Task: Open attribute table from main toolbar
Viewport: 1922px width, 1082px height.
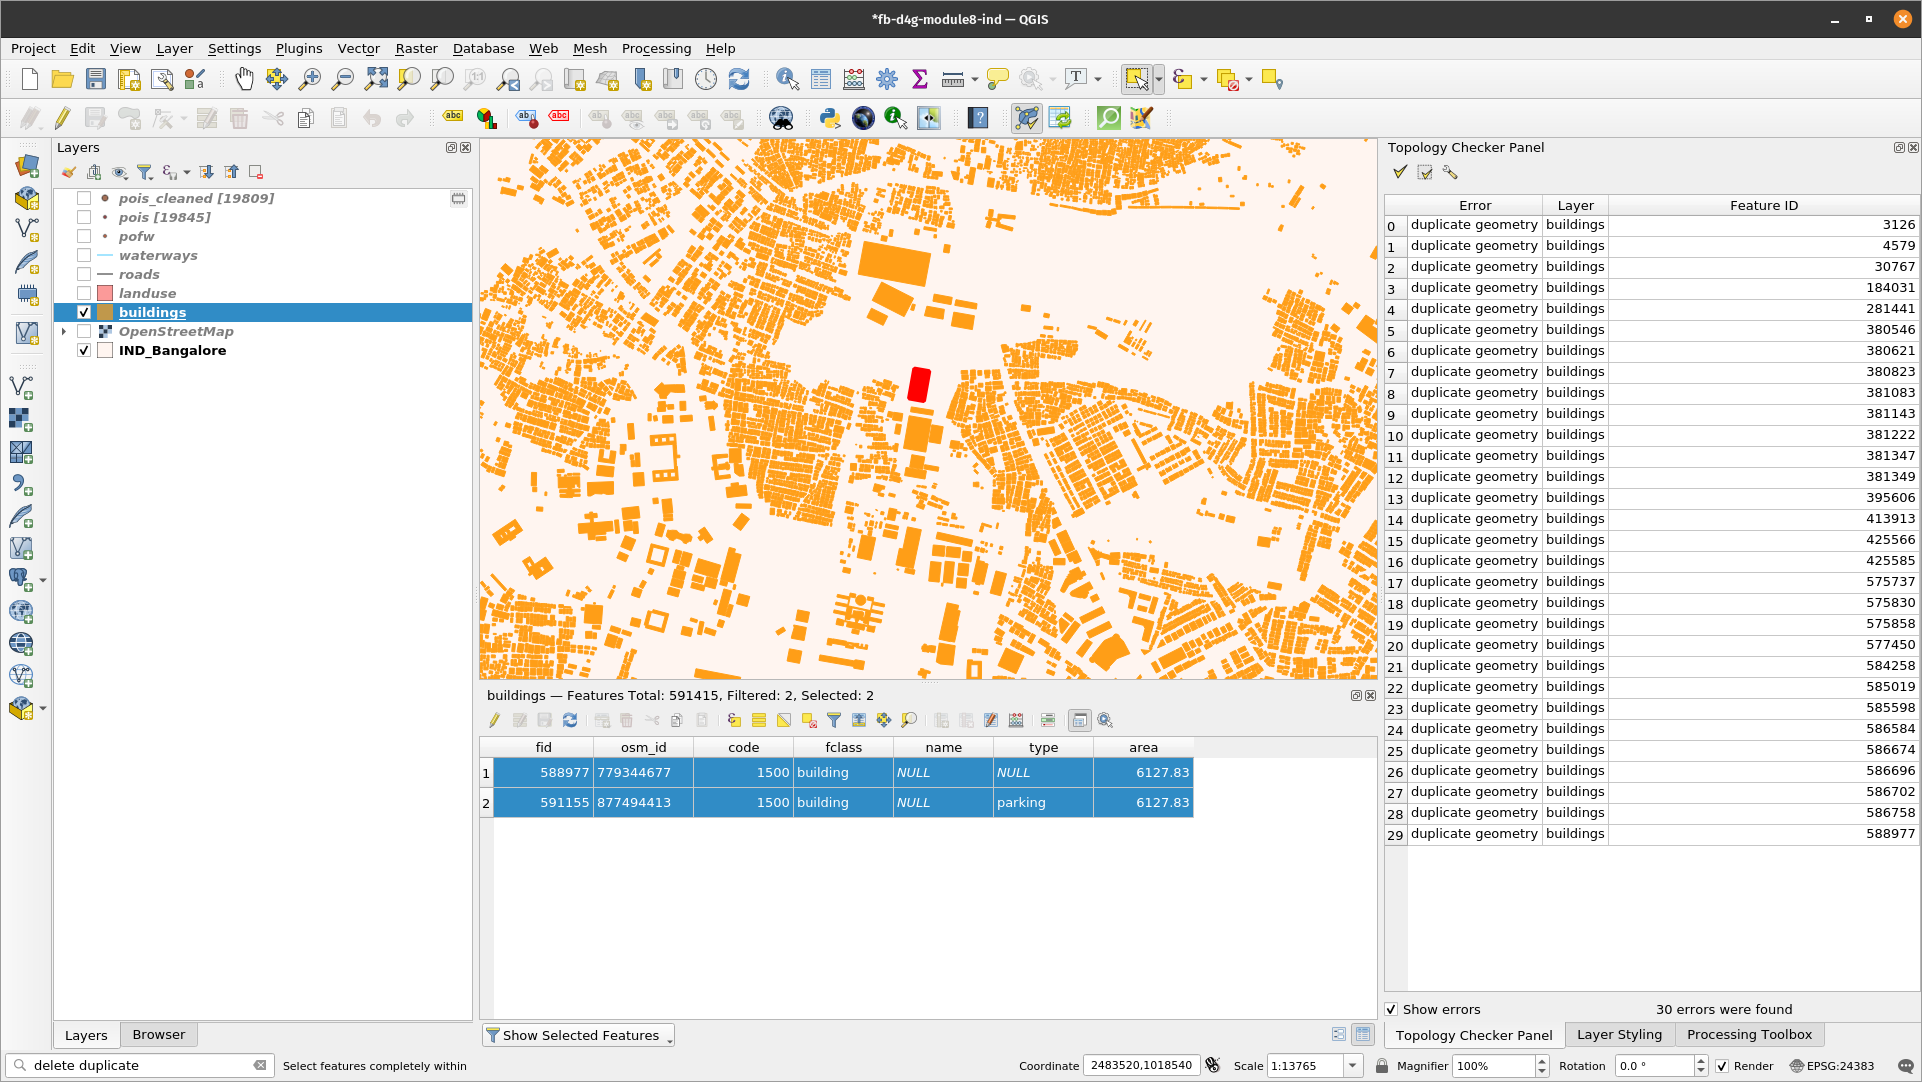Action: pos(821,80)
